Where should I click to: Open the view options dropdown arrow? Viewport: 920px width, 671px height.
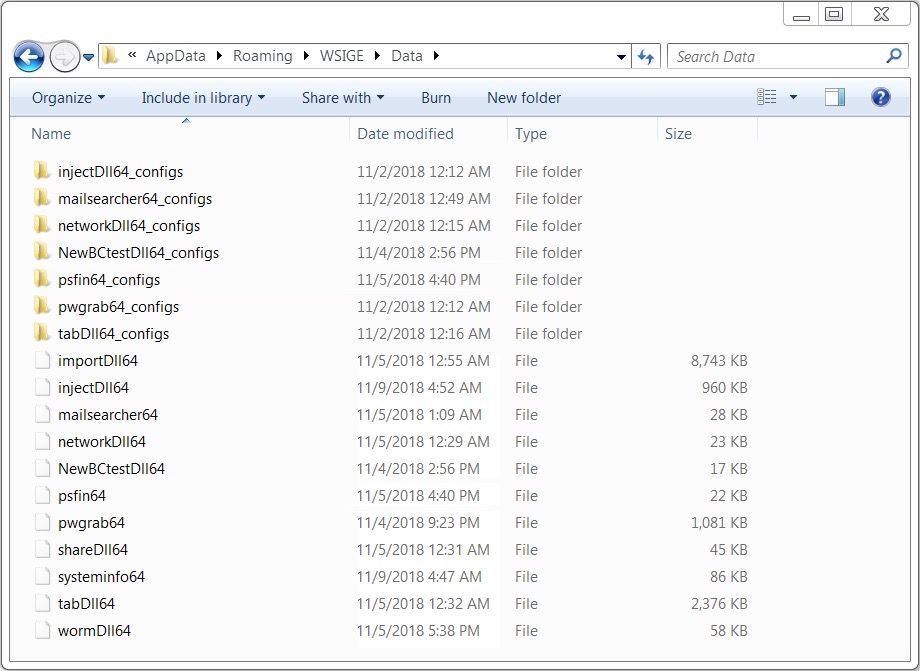(793, 97)
